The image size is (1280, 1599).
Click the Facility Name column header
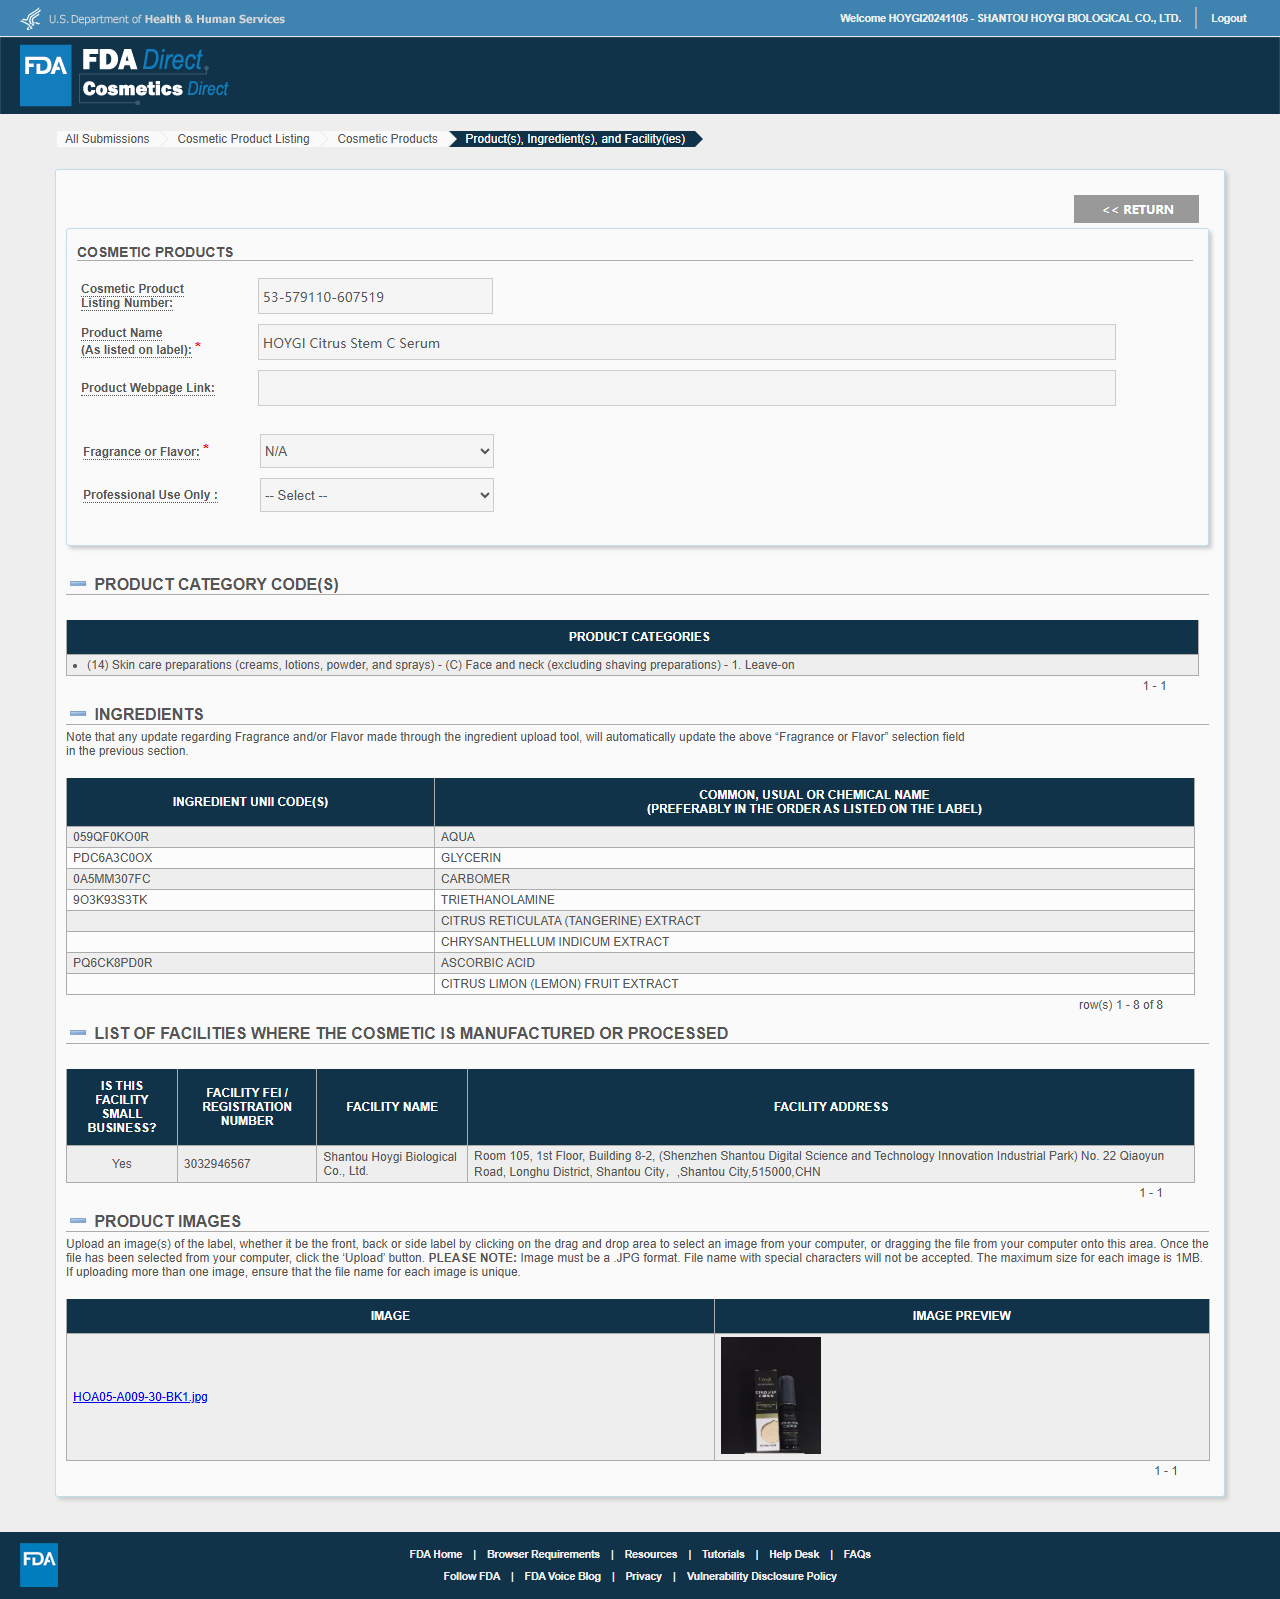(392, 1107)
